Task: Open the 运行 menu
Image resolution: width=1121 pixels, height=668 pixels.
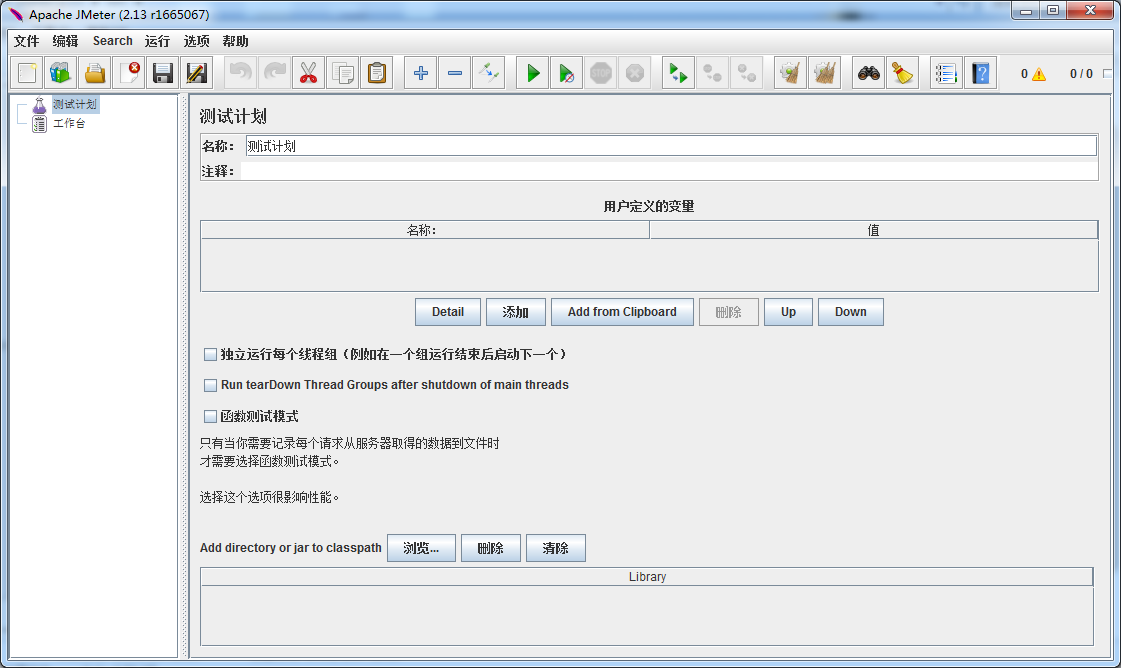Action: (x=157, y=41)
